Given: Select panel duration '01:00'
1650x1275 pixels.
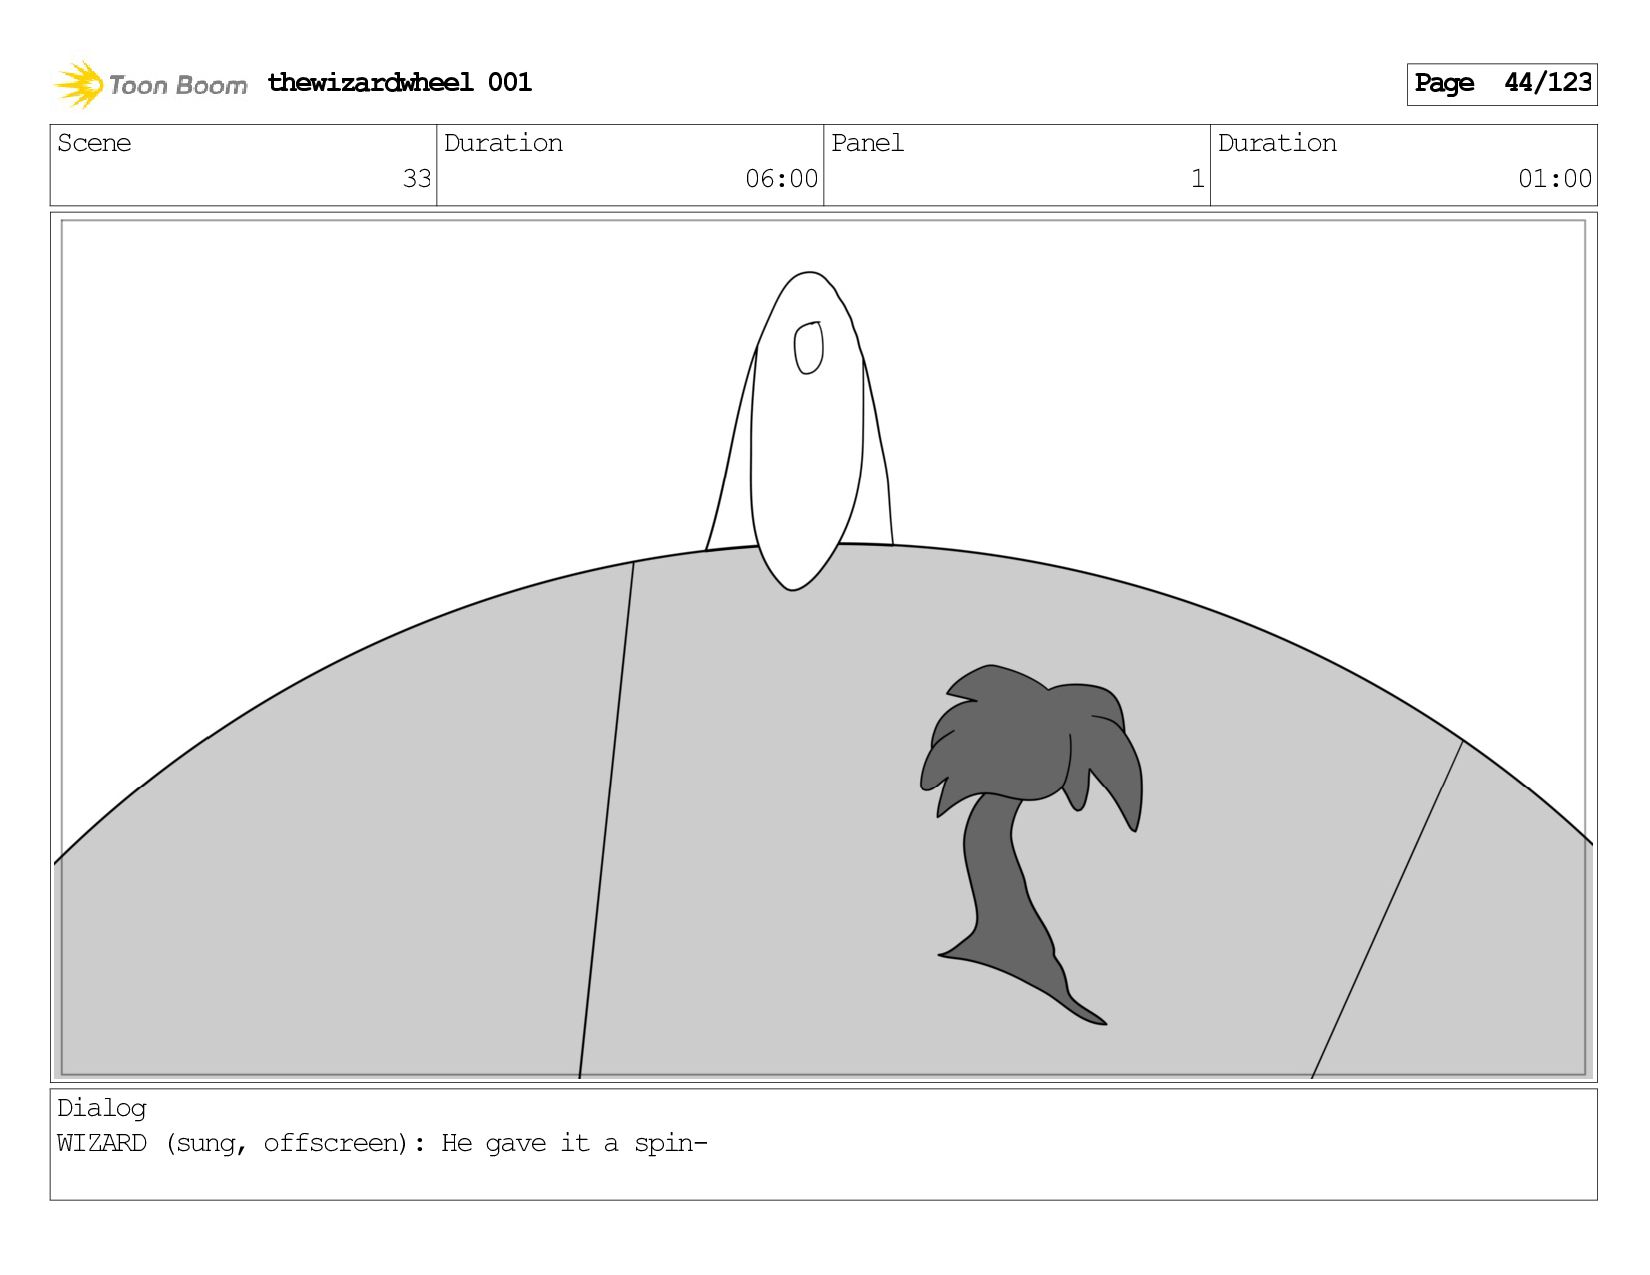Looking at the screenshot, I should point(1554,179).
